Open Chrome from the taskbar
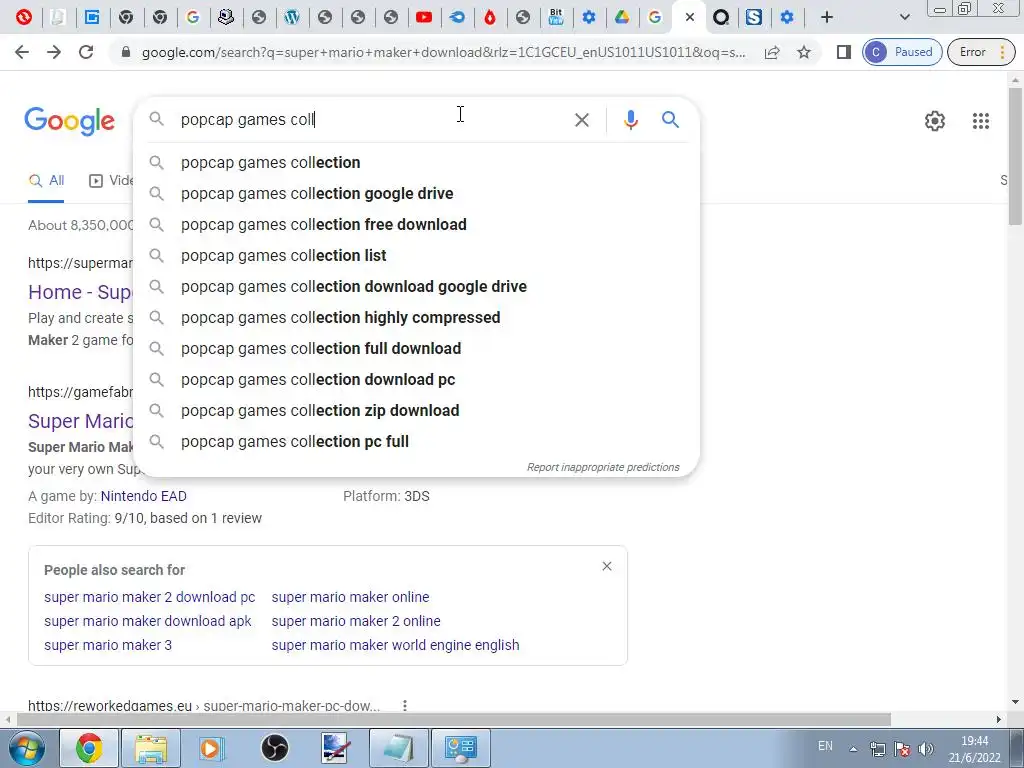The width and height of the screenshot is (1024, 768). 89,748
